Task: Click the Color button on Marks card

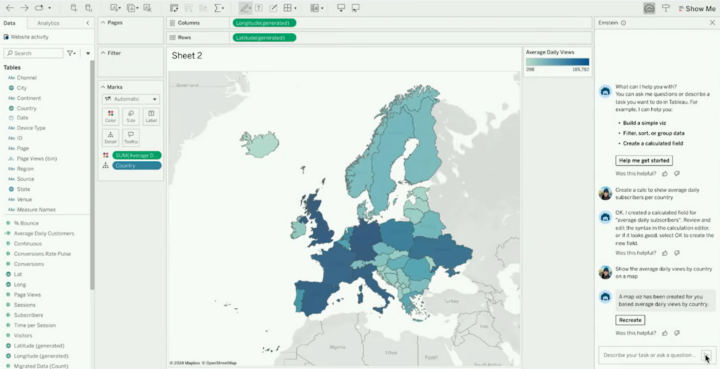Action: (110, 116)
